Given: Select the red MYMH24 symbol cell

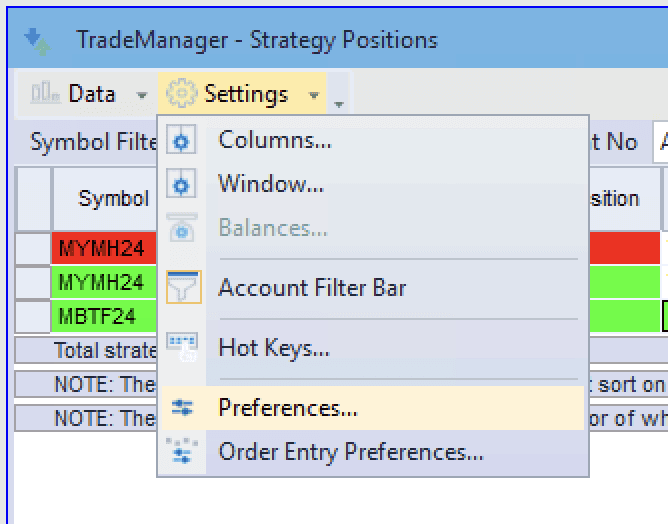Looking at the screenshot, I should (x=104, y=248).
